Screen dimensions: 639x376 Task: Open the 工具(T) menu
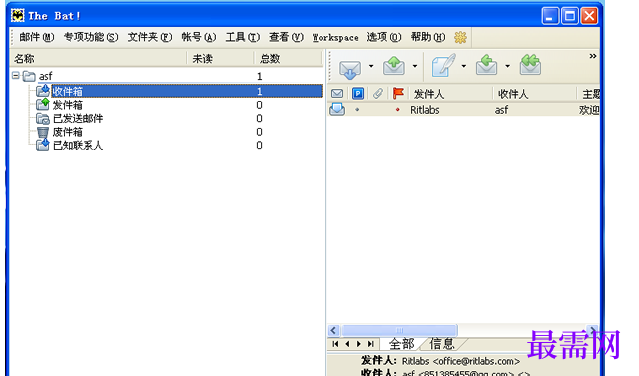coord(242,37)
